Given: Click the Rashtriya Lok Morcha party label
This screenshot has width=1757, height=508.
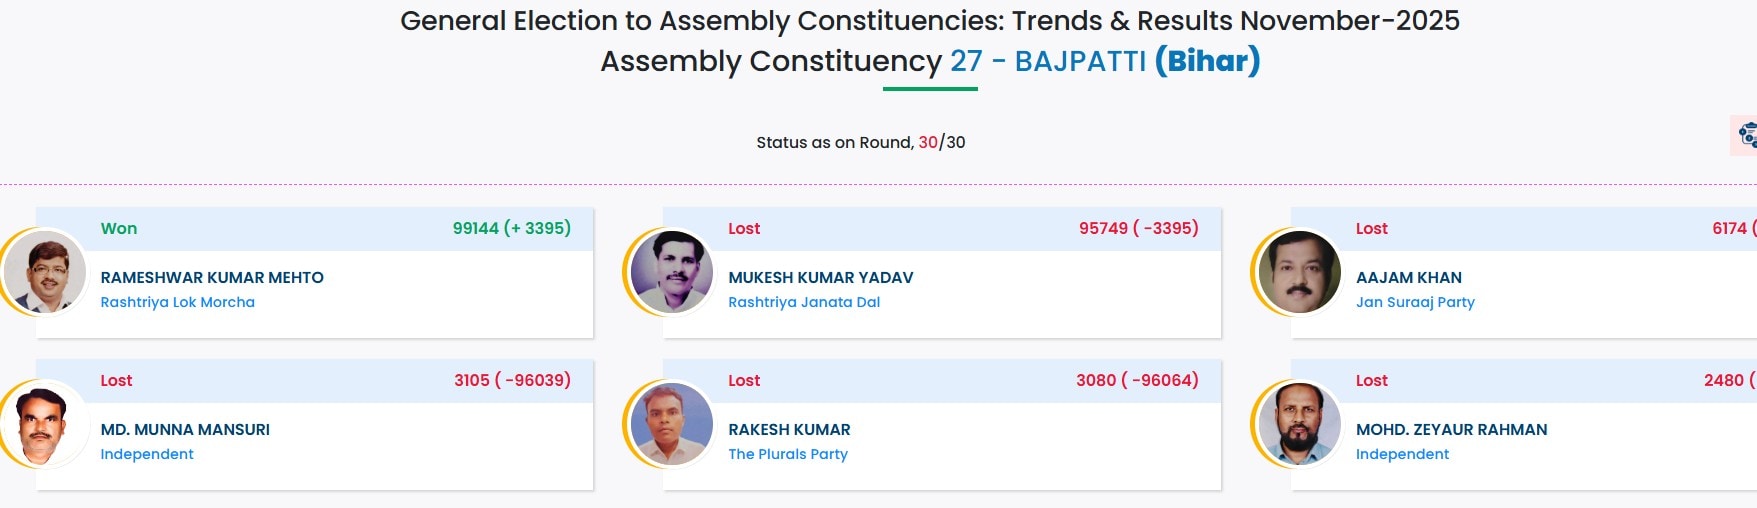Looking at the screenshot, I should point(177,302).
